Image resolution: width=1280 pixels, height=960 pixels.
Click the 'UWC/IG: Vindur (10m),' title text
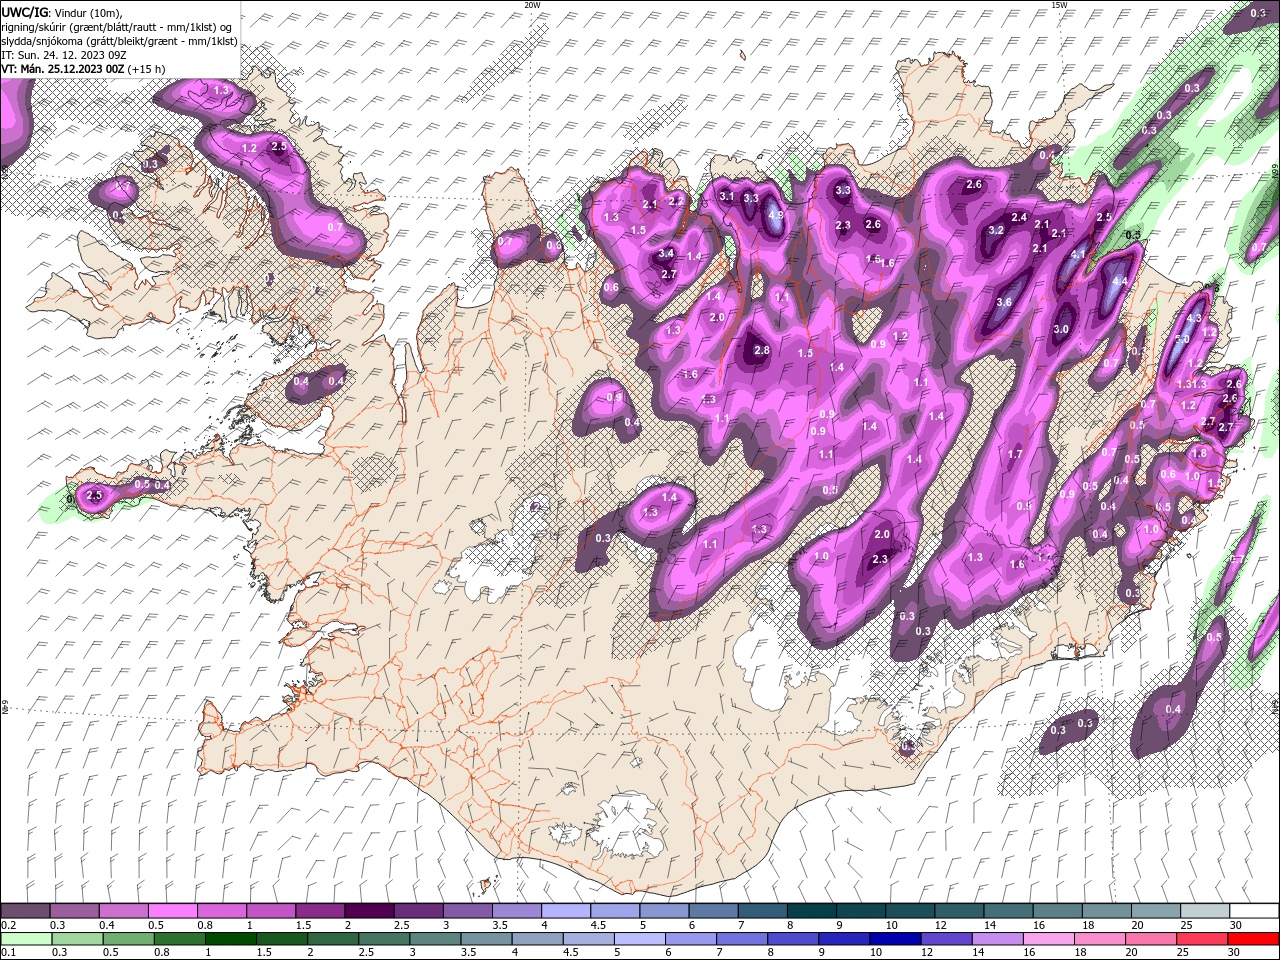pos(62,12)
